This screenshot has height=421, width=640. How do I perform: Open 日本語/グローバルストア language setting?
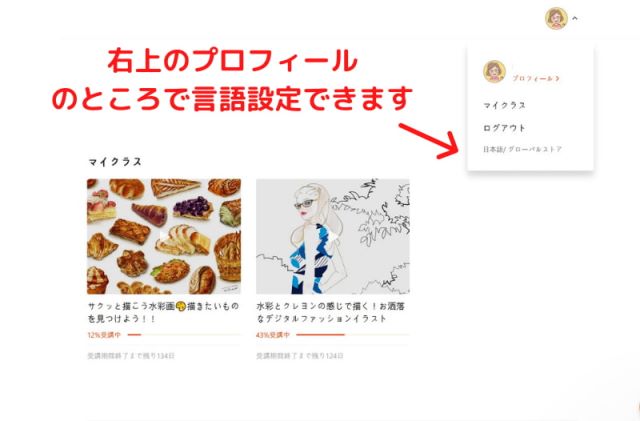coord(522,149)
